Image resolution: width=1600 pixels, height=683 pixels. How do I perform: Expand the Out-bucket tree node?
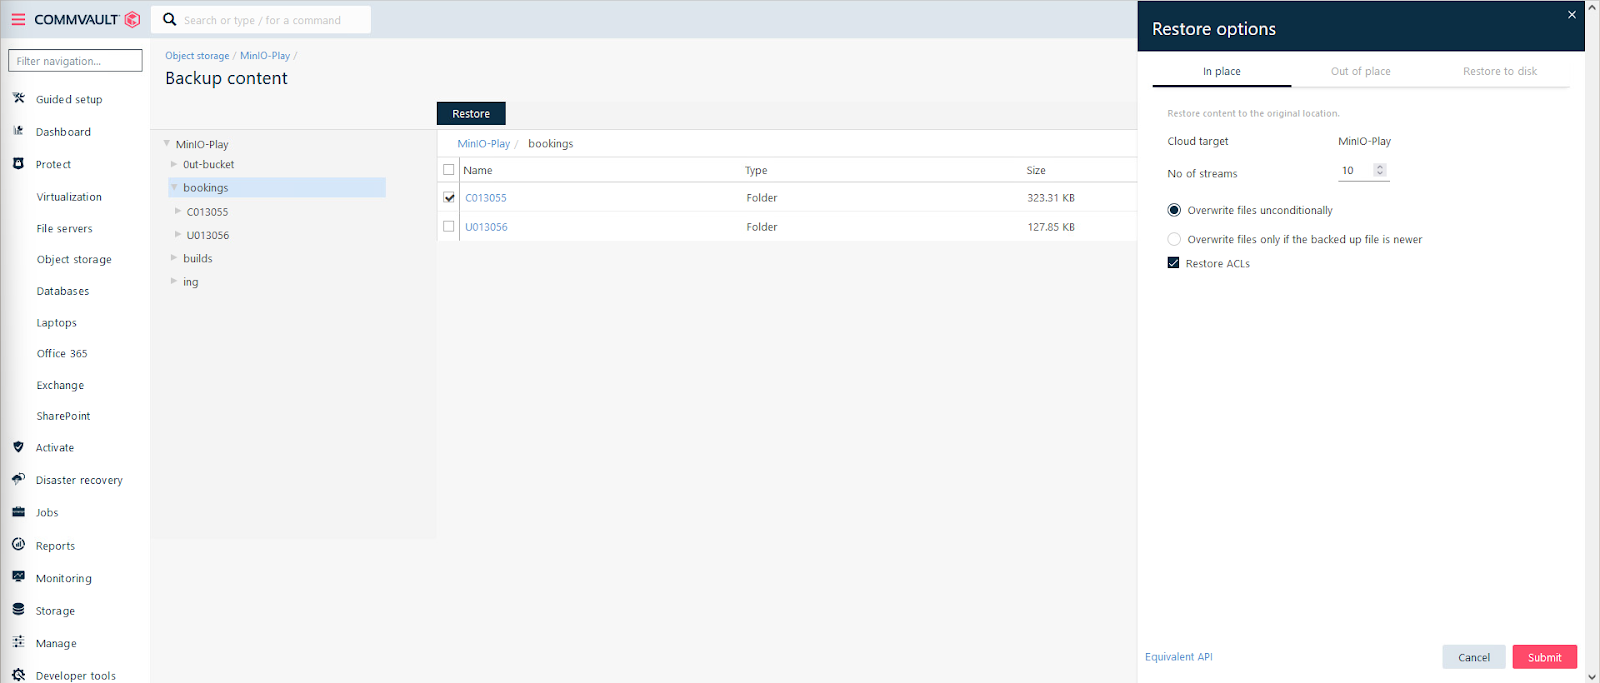click(x=174, y=164)
